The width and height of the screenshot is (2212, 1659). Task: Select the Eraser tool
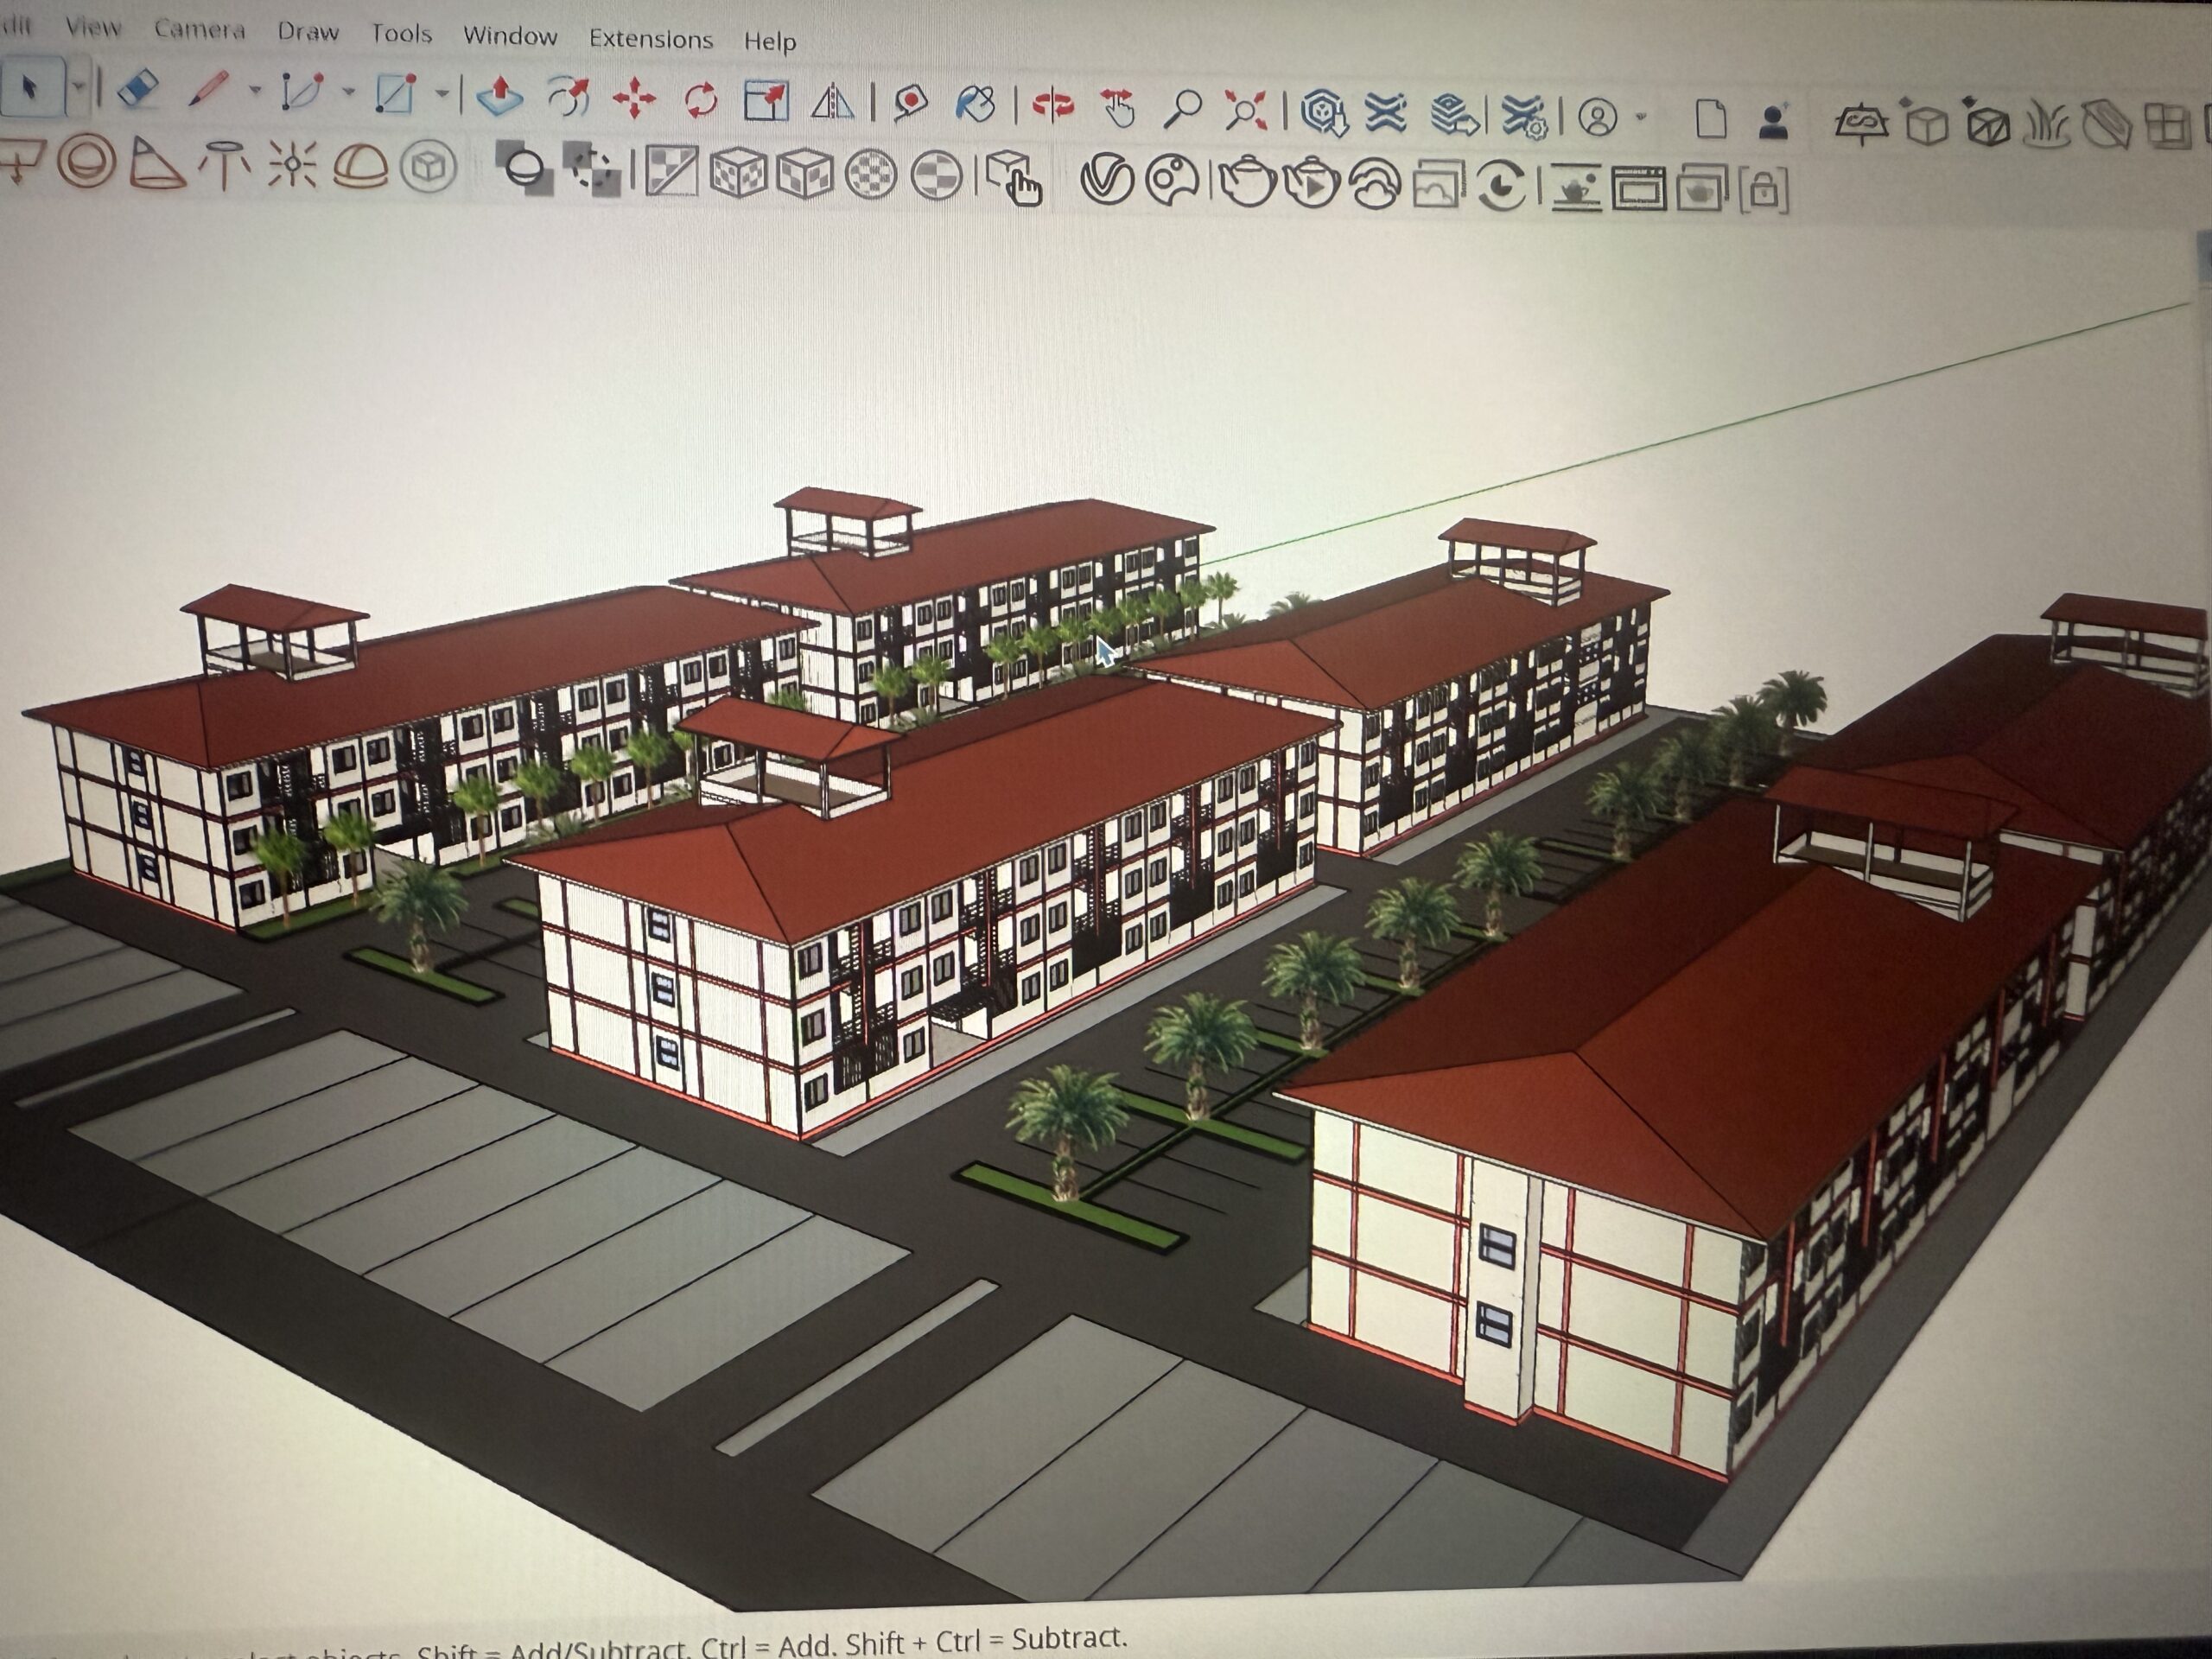click(x=138, y=89)
